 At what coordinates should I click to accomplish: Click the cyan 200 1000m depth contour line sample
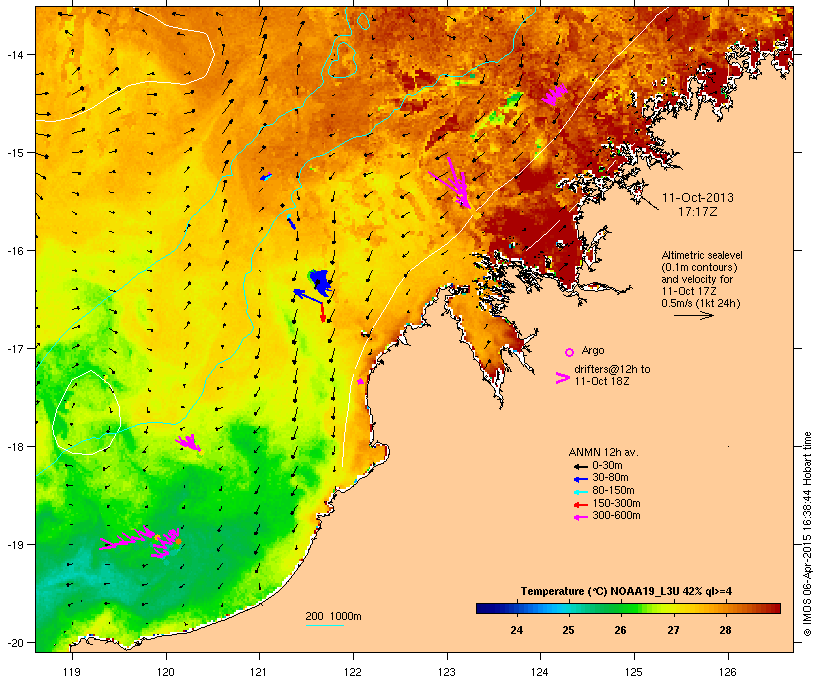pos(324,625)
